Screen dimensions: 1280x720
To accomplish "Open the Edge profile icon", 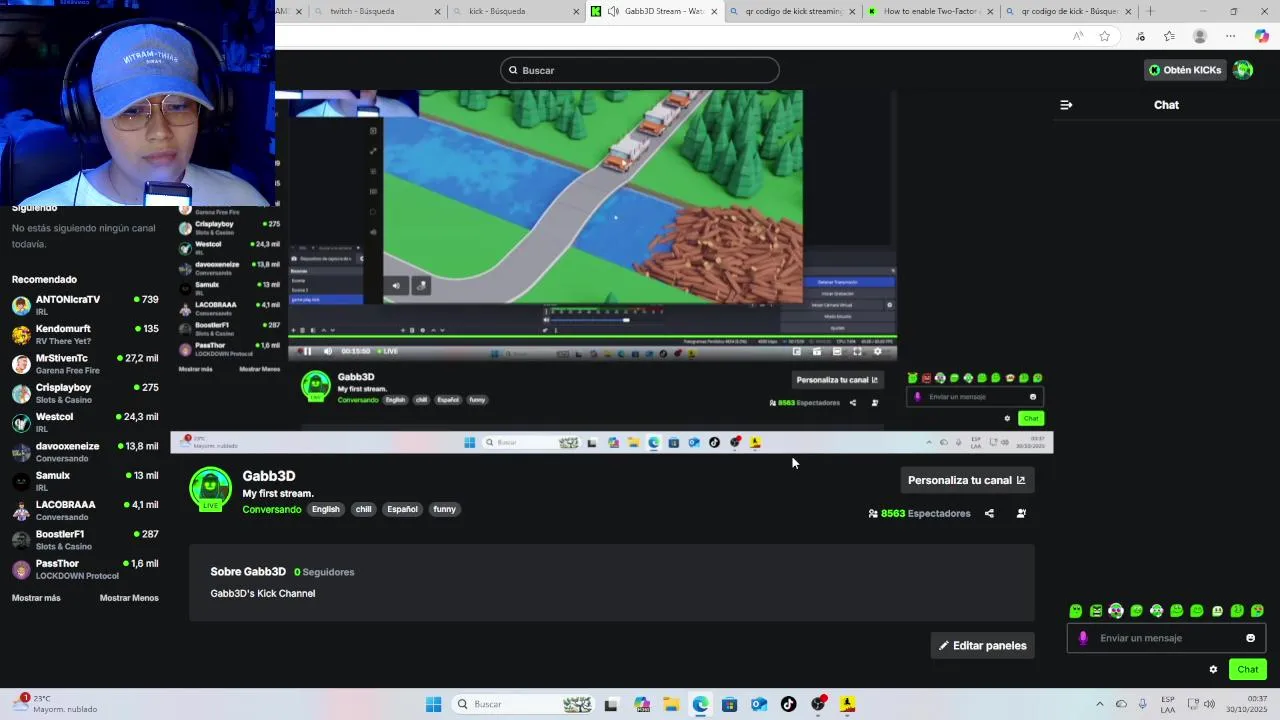I will coord(1200,36).
